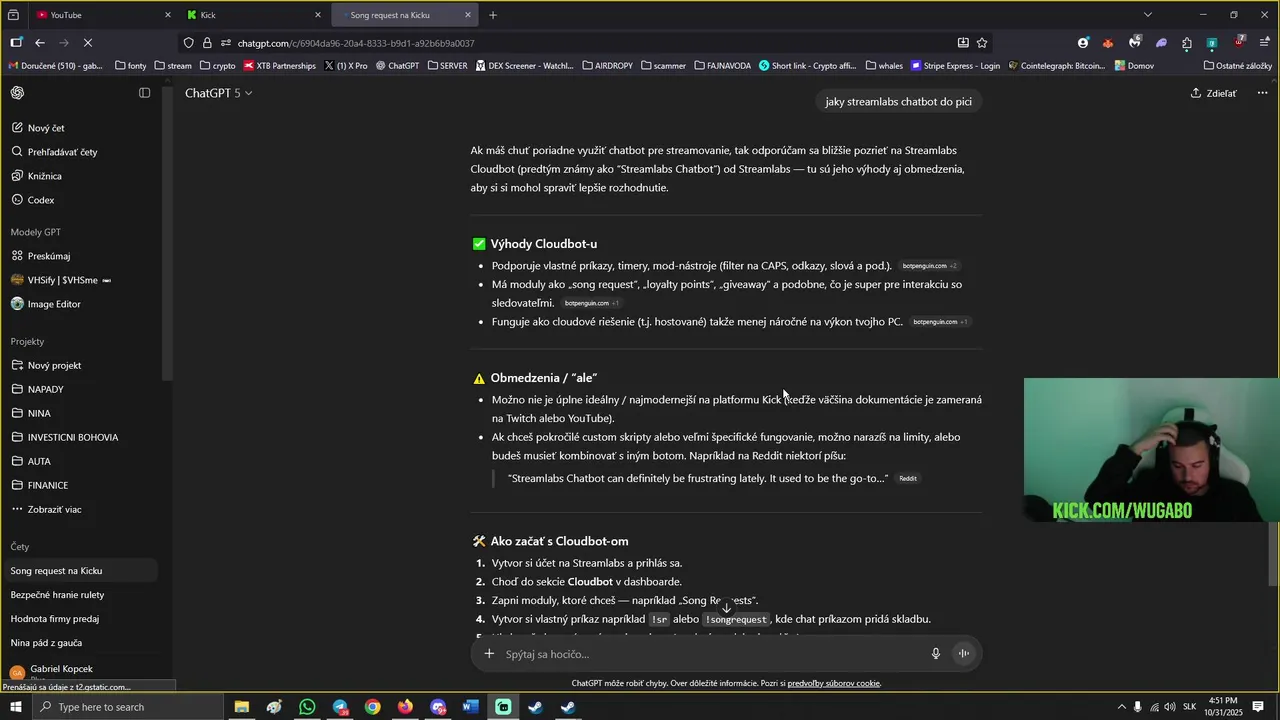Open ChatGPT 5 model selector dropdown
The image size is (1280, 720).
tap(219, 93)
